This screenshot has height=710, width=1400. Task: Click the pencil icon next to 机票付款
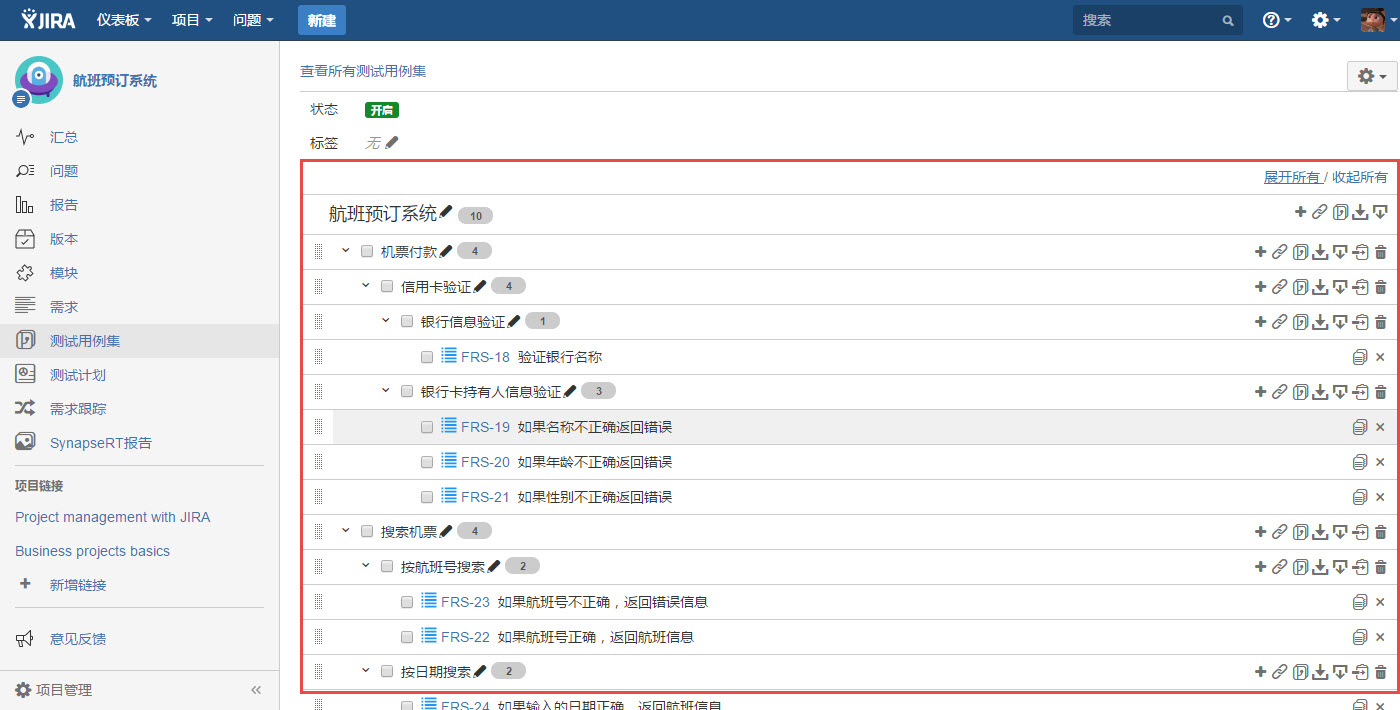pyautogui.click(x=446, y=251)
